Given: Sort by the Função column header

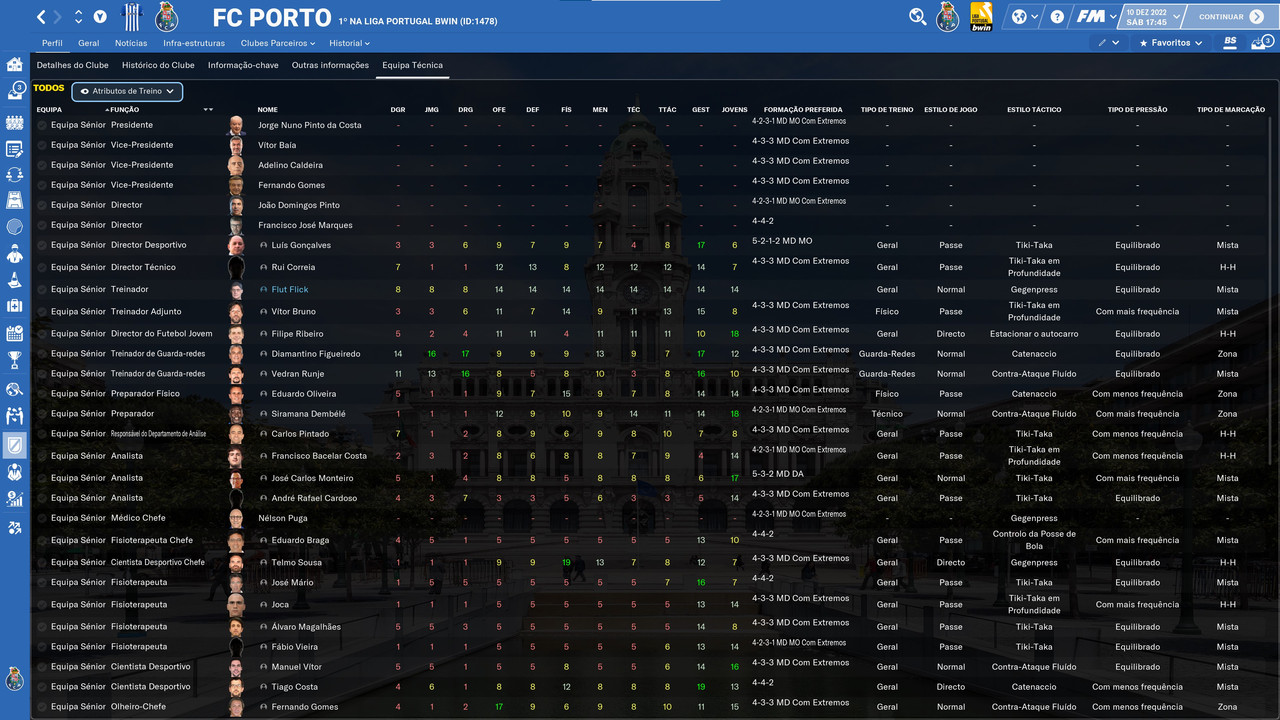Looking at the screenshot, I should pyautogui.click(x=125, y=109).
